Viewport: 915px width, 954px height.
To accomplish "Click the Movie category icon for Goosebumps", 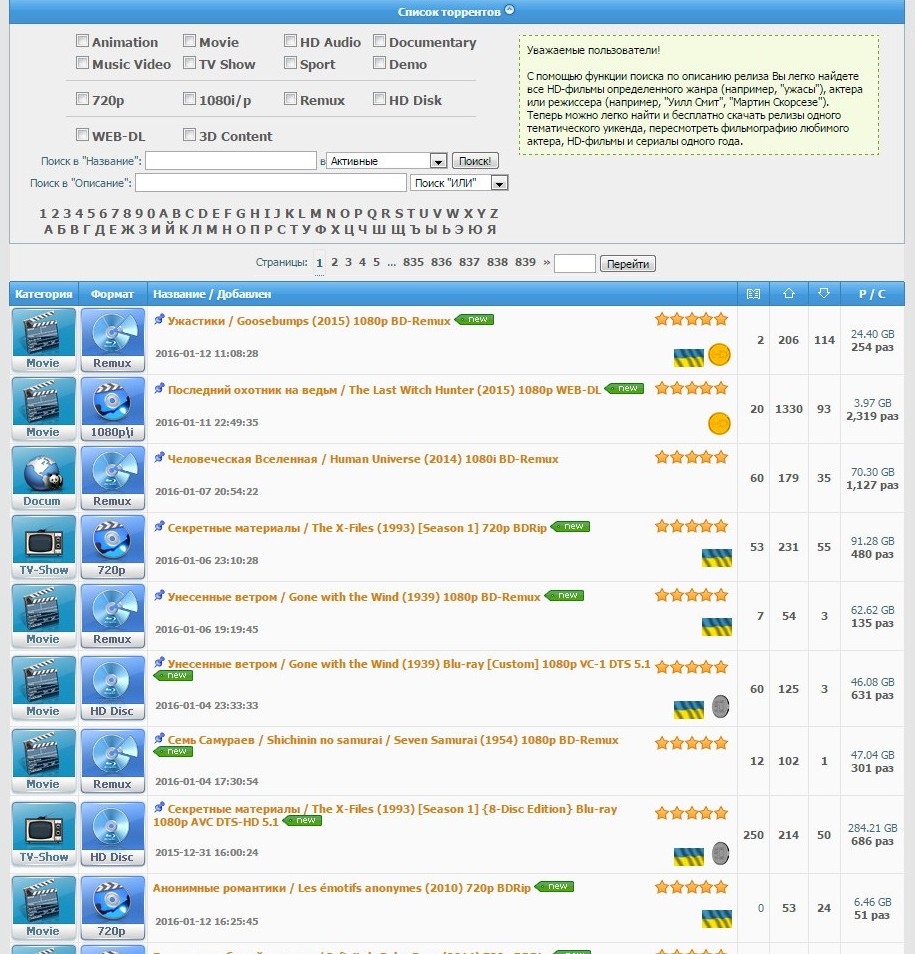I will pyautogui.click(x=43, y=339).
